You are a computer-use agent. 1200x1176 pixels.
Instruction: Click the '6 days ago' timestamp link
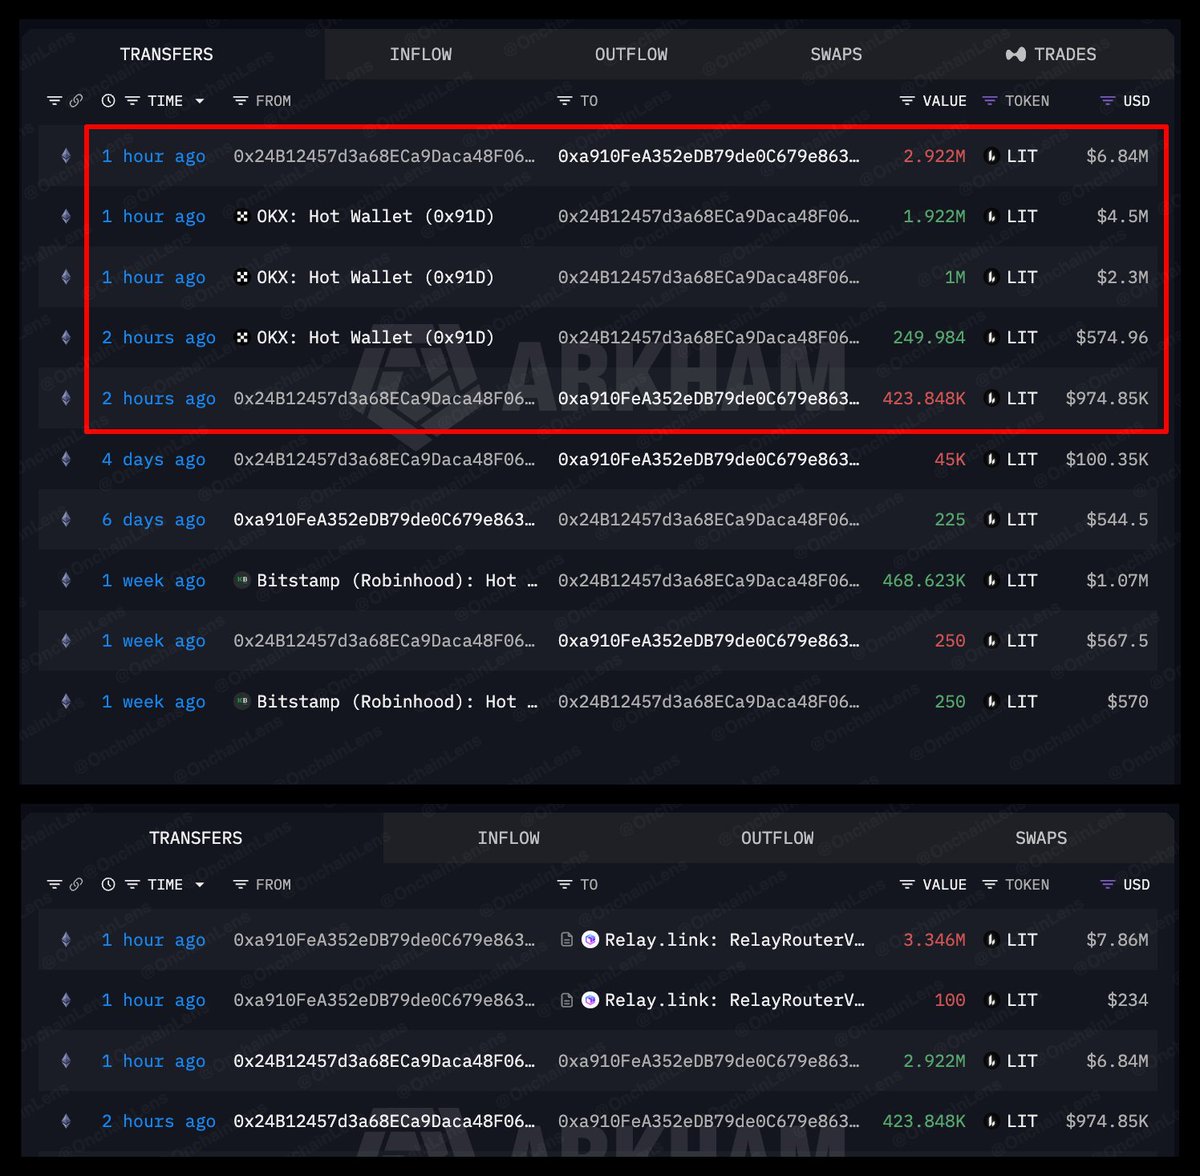(x=153, y=520)
